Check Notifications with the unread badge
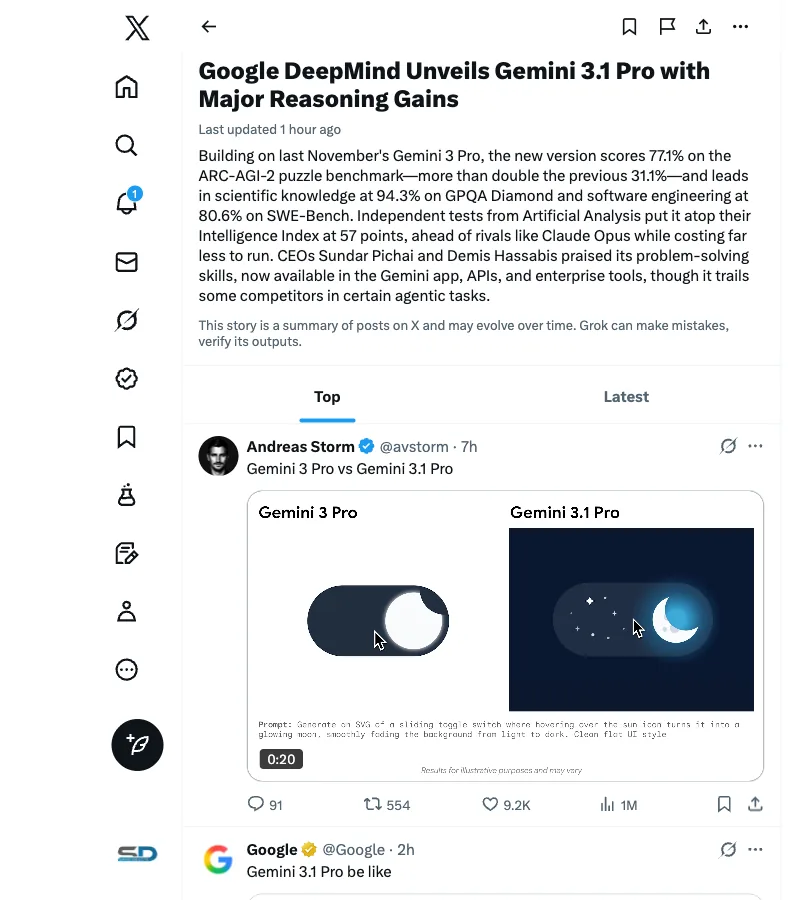800x900 pixels. [126, 203]
